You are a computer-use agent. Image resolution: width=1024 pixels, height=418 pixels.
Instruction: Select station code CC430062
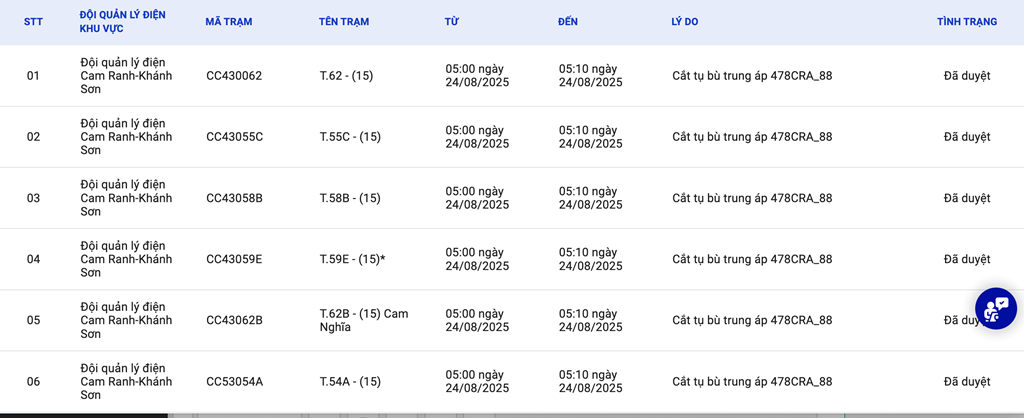tap(234, 76)
